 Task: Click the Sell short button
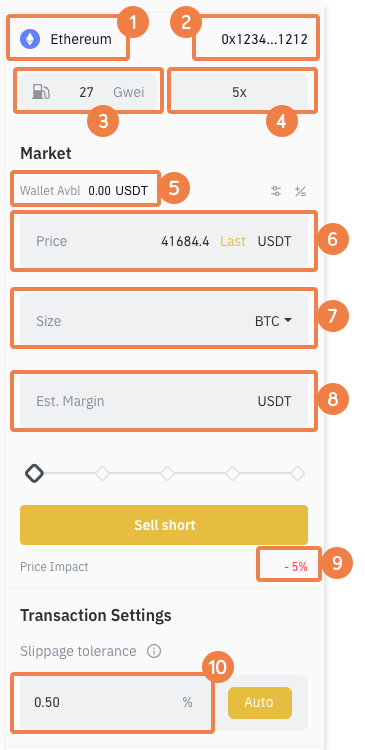point(164,525)
